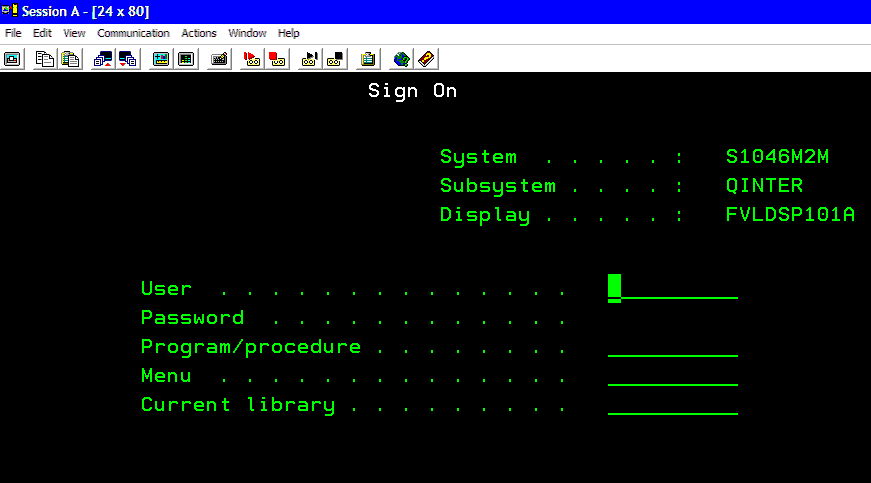
Task: Start recording a macro
Action: pos(252,59)
